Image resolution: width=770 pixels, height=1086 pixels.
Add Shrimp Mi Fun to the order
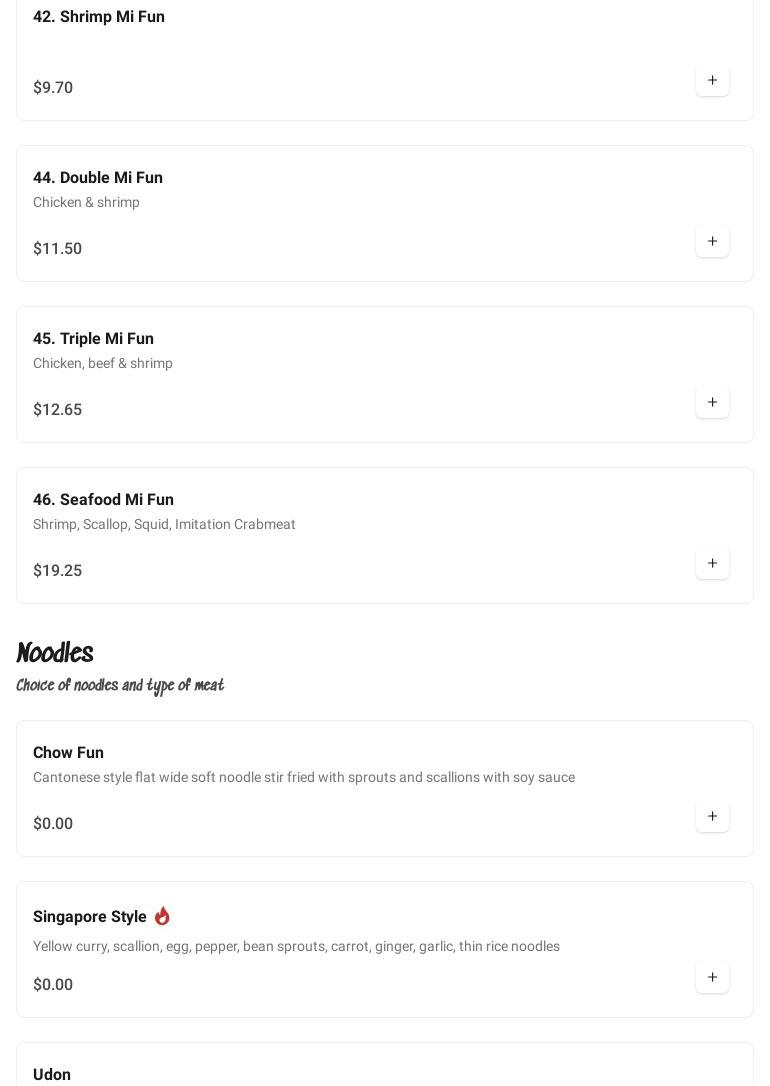(x=712, y=80)
